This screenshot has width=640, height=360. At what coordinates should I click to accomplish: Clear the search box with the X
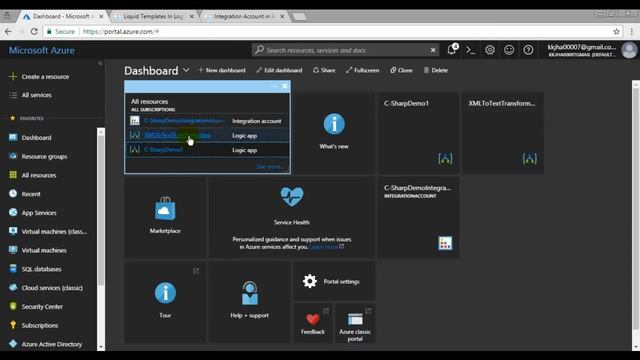coord(433,50)
